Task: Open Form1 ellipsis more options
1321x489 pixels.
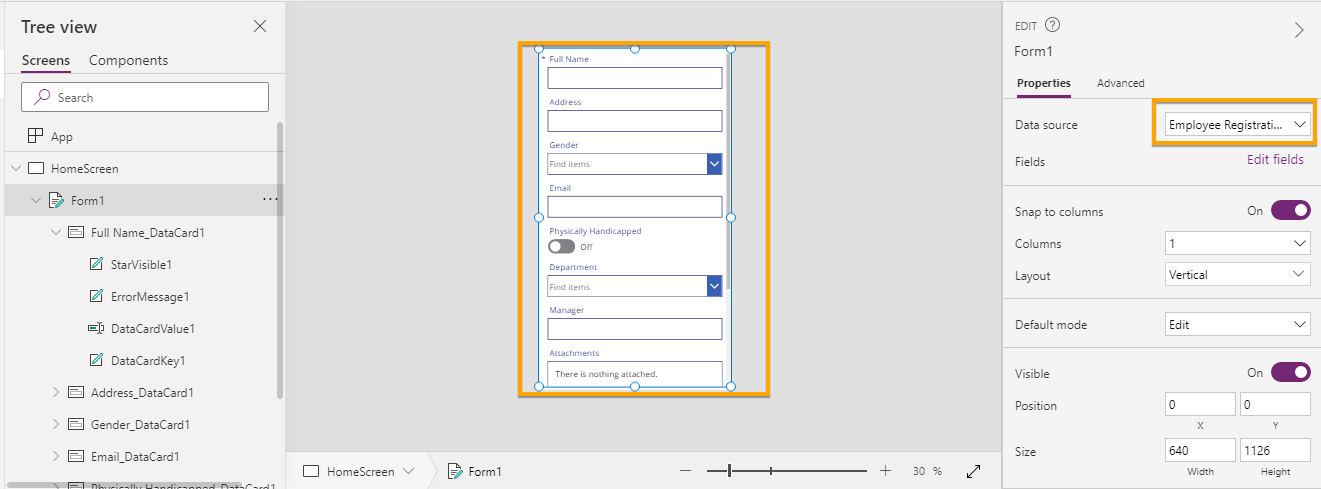Action: click(x=270, y=200)
